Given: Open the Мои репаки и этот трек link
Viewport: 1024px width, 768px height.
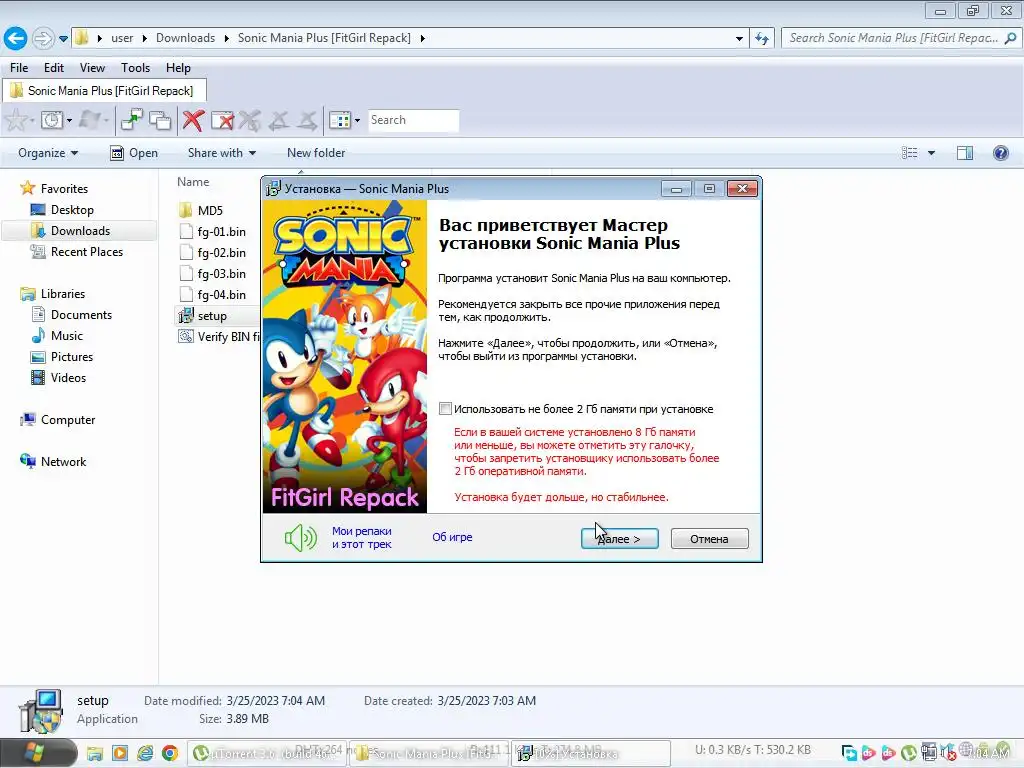Looking at the screenshot, I should pyautogui.click(x=362, y=537).
